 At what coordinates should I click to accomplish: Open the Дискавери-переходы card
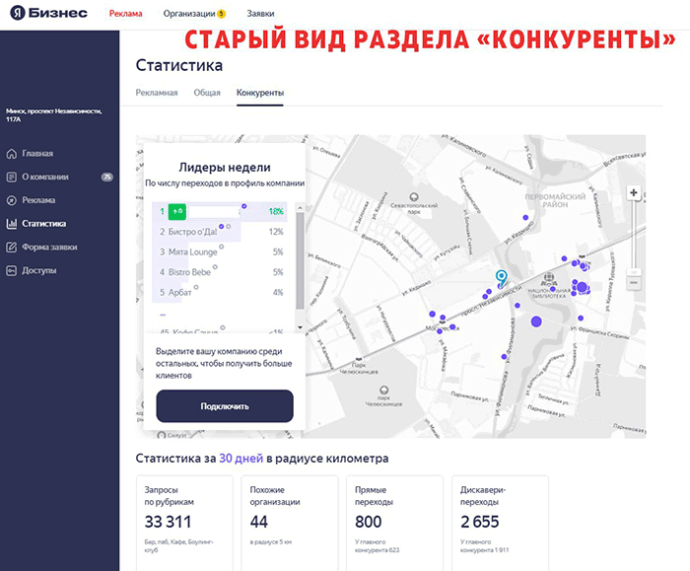point(500,522)
